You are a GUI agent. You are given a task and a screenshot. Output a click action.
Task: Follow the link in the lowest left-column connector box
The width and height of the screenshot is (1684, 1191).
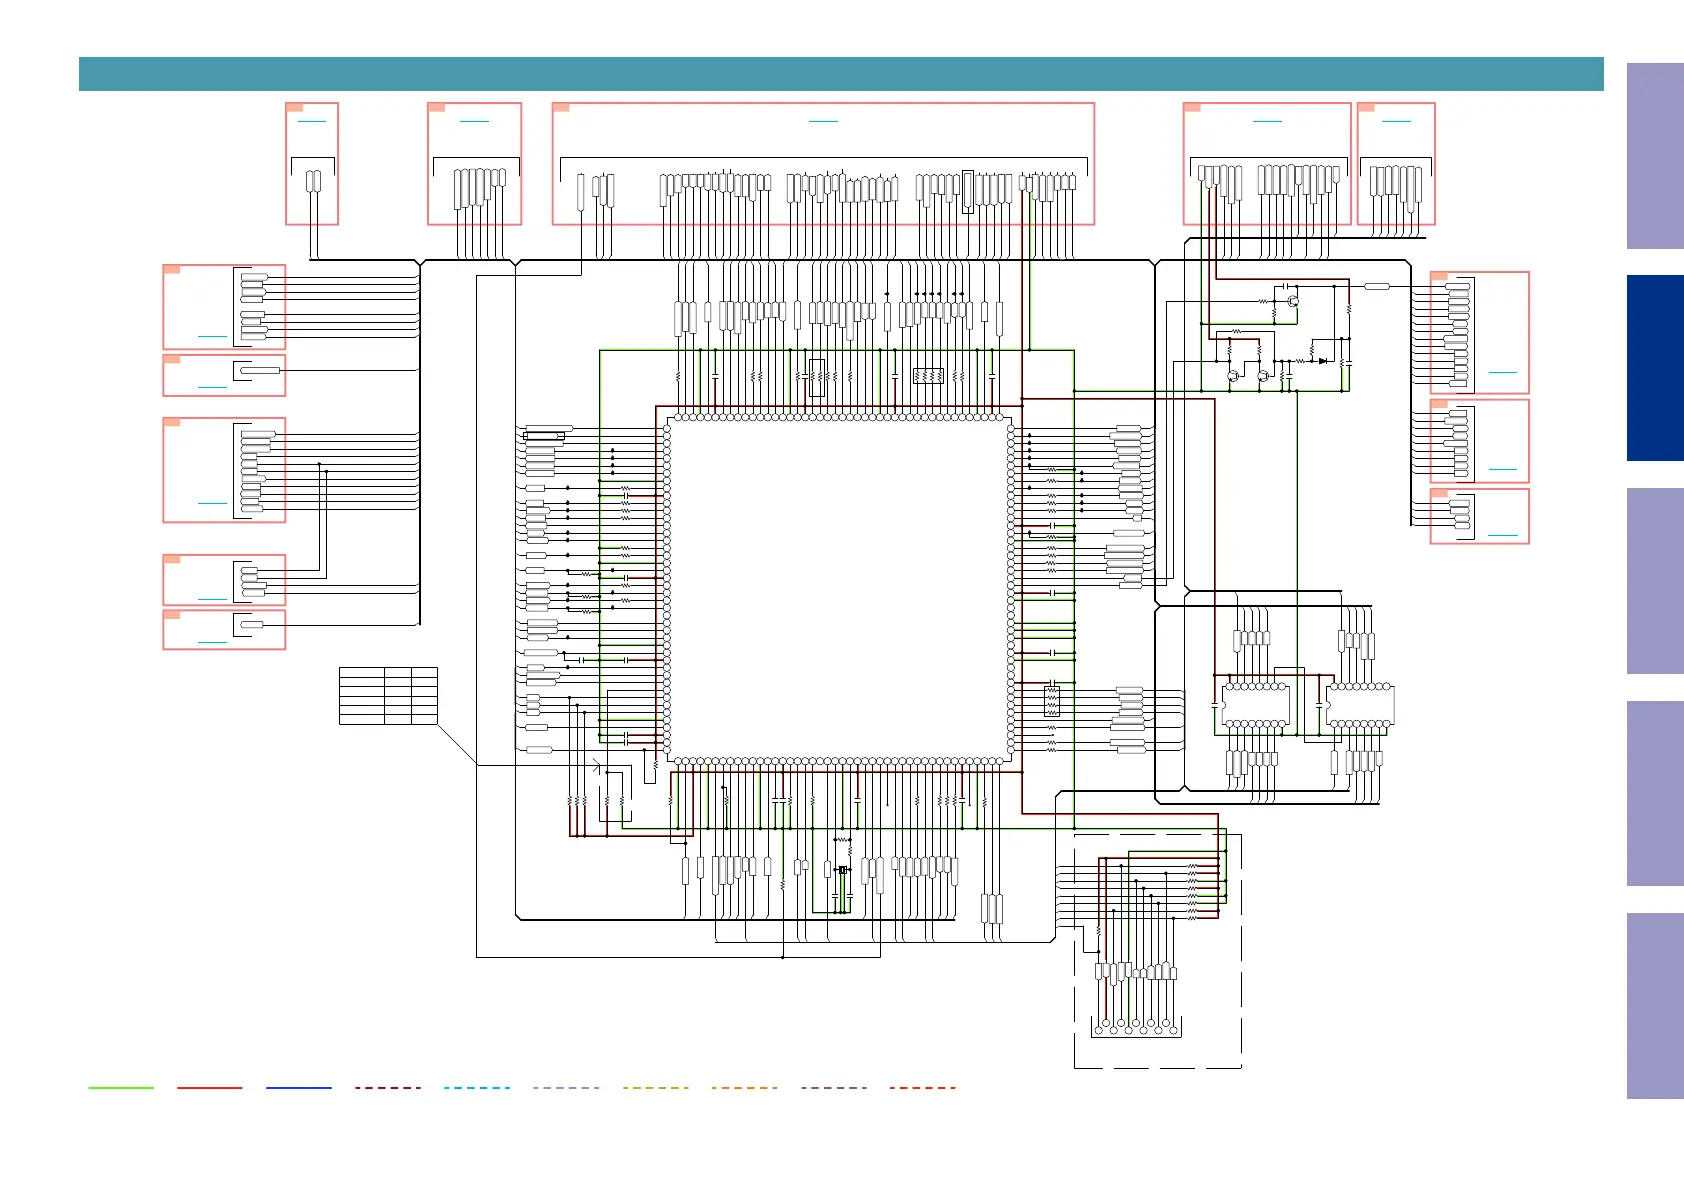(213, 642)
